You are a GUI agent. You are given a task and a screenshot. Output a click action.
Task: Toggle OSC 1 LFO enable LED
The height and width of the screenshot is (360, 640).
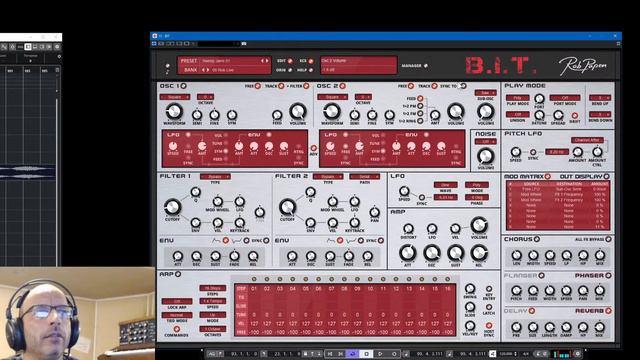point(188,134)
